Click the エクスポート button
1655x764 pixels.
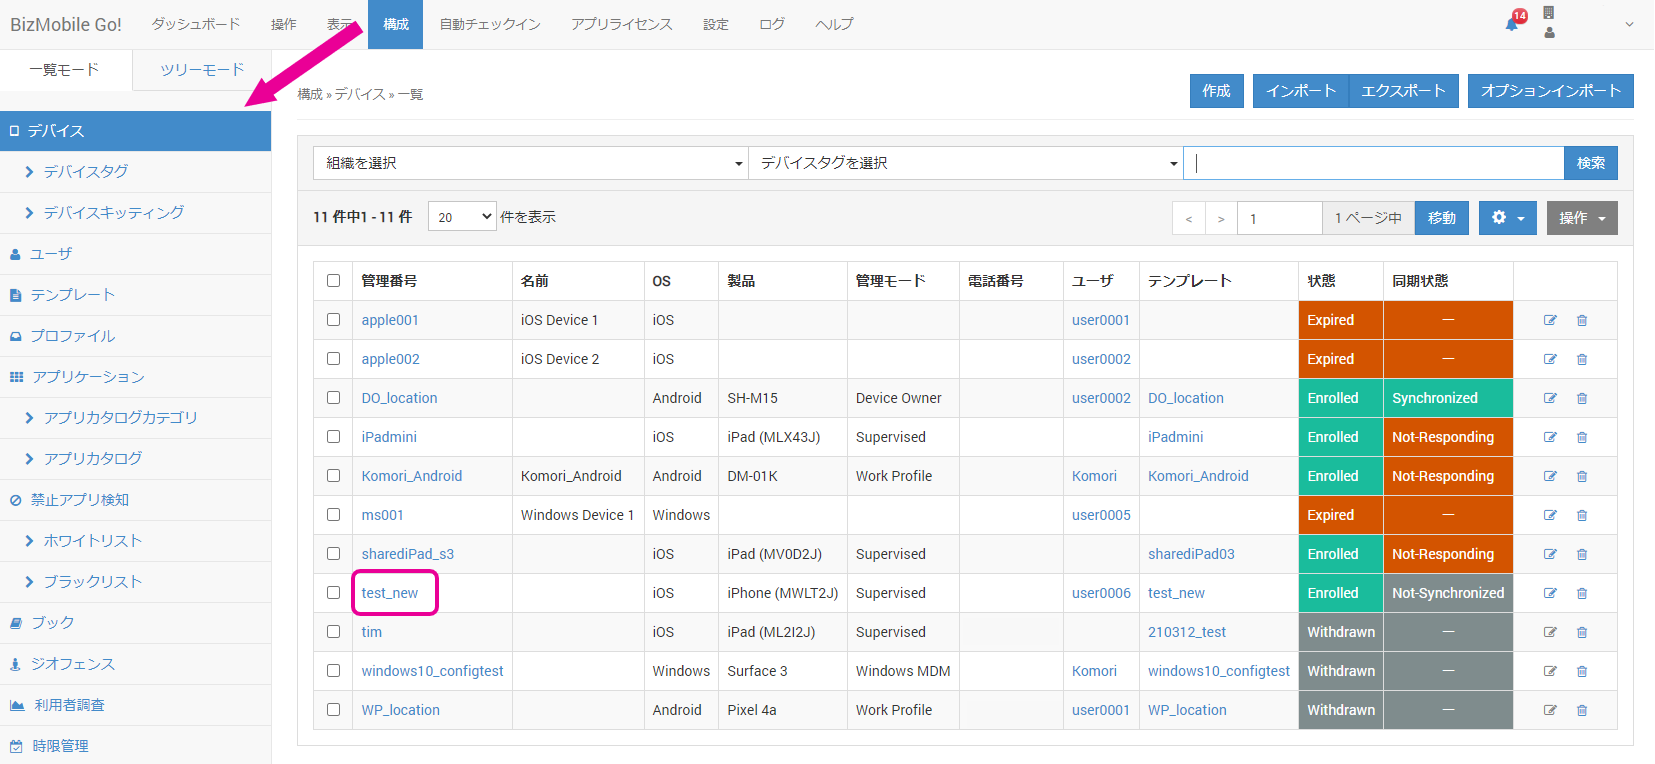(1403, 91)
